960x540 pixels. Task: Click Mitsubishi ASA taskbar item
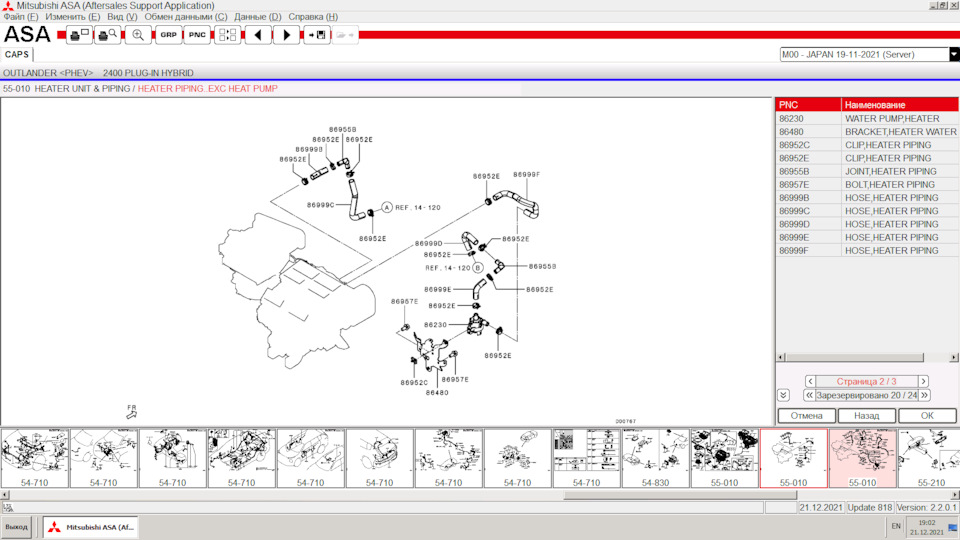[x=91, y=527]
